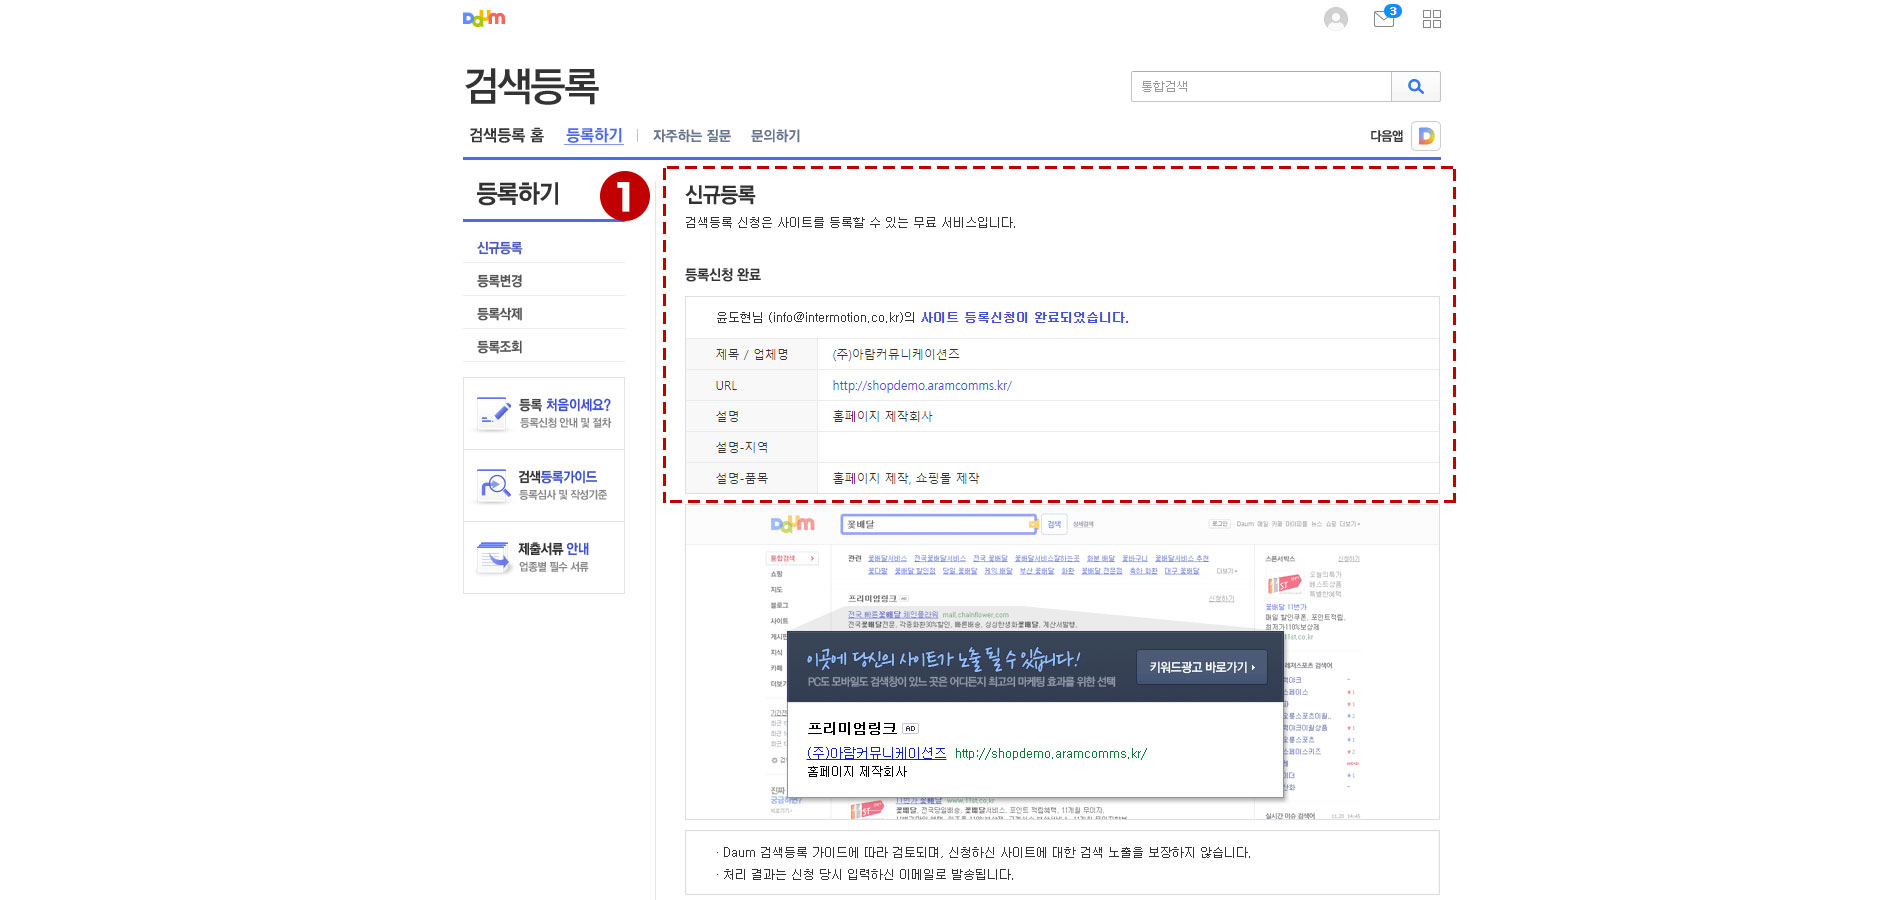This screenshot has width=1900, height=900.
Task: Click the 검색등록 page title
Action: point(532,86)
